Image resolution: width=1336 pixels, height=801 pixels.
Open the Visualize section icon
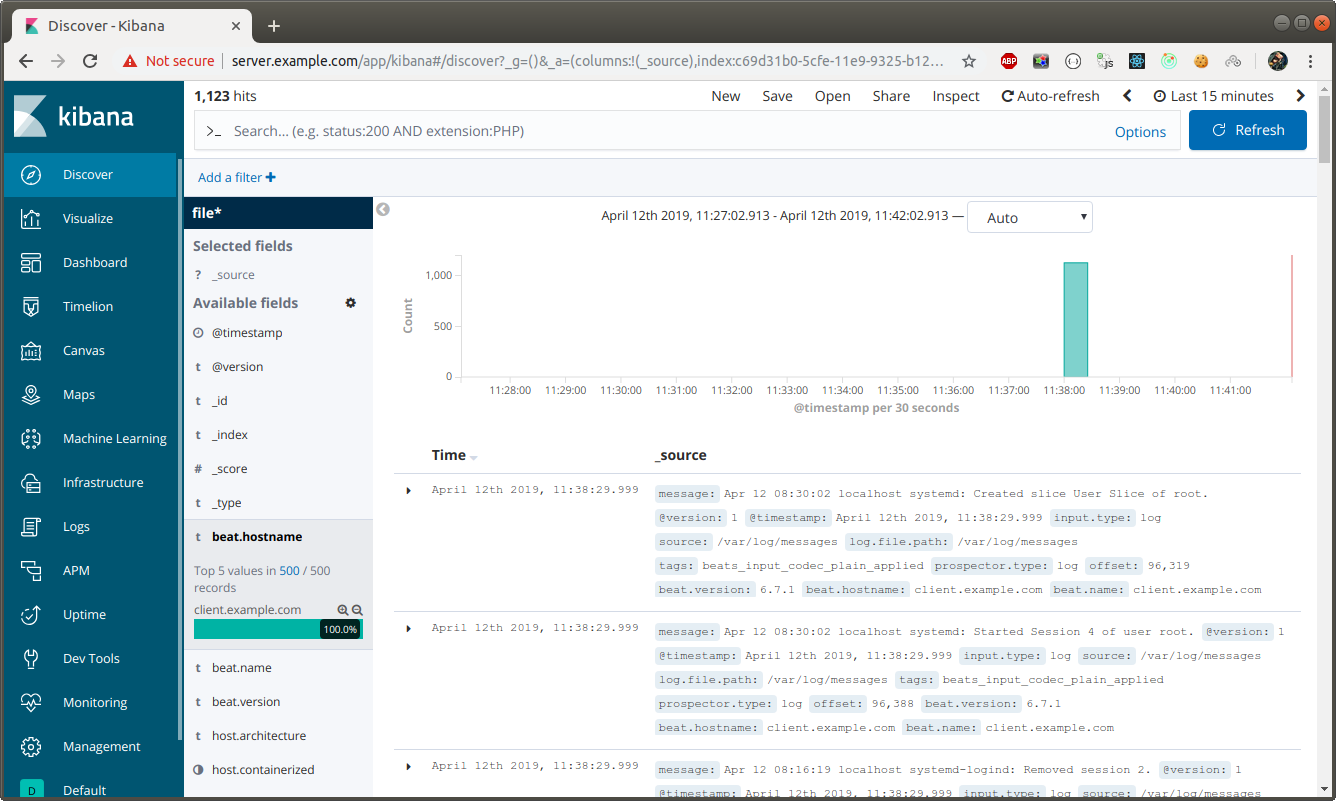(x=31, y=219)
